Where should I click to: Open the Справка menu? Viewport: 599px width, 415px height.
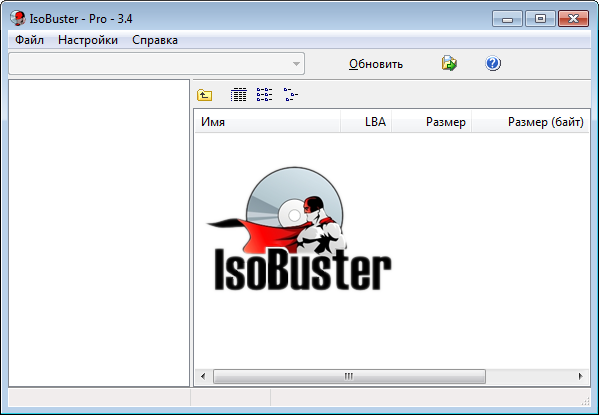tap(155, 40)
